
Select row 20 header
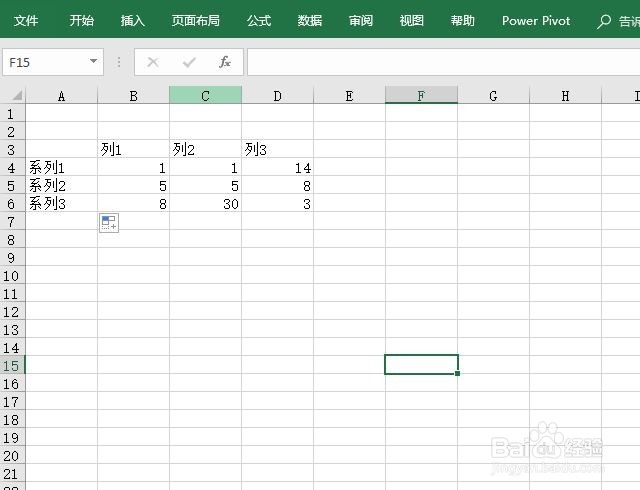pyautogui.click(x=12, y=455)
